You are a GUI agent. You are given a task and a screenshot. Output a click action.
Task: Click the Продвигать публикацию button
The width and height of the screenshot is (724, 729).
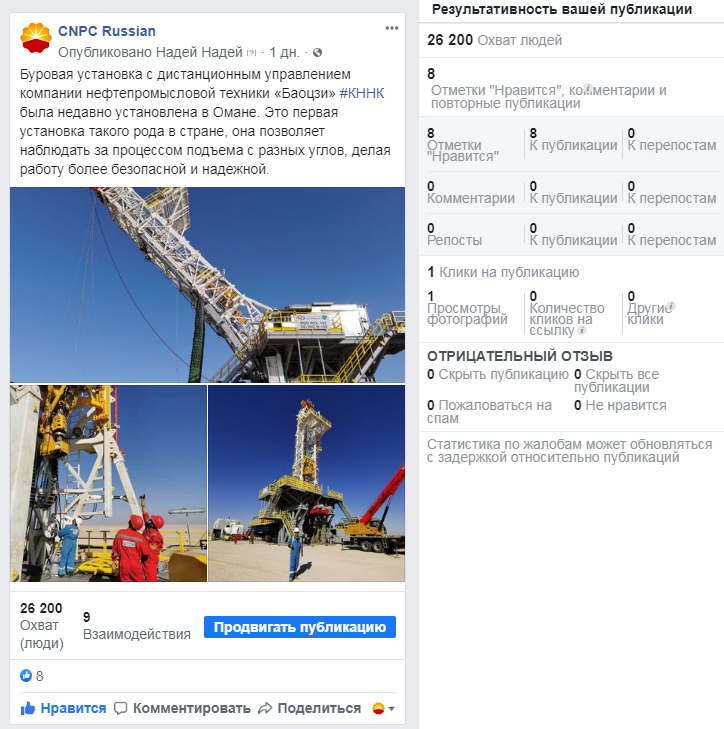[300, 627]
